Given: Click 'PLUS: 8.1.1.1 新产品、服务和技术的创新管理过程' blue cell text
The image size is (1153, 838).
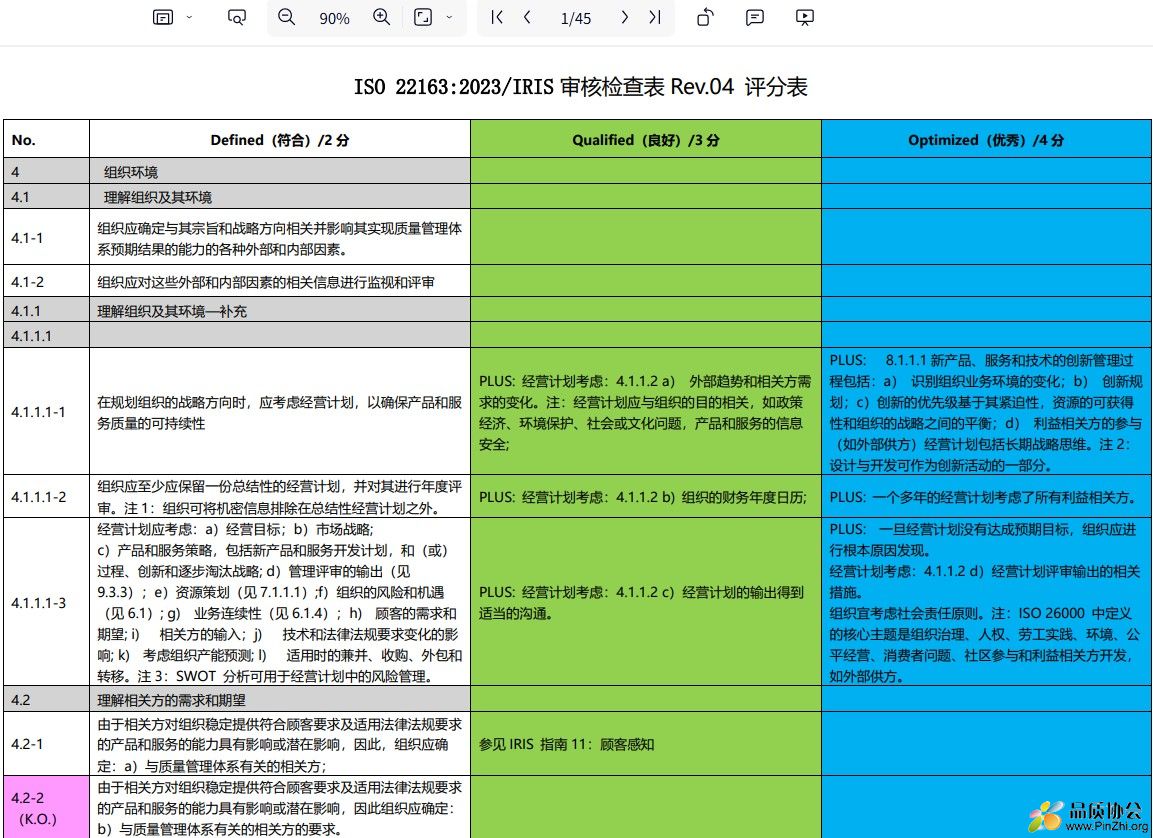Looking at the screenshot, I should (986, 412).
